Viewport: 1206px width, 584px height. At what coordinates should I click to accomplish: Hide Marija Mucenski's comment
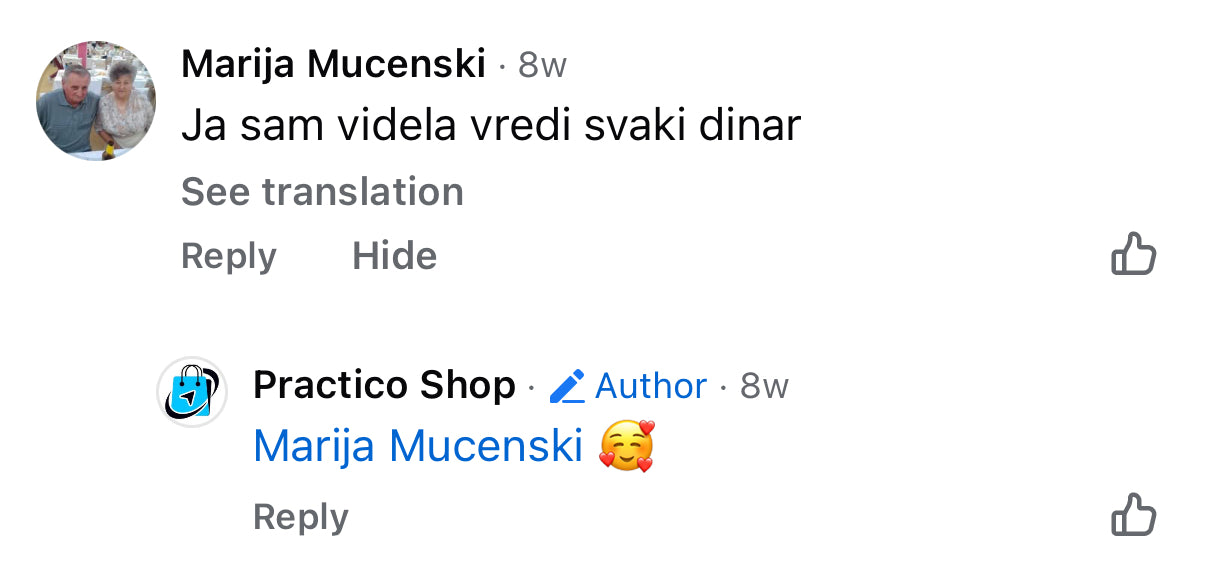pyautogui.click(x=394, y=256)
